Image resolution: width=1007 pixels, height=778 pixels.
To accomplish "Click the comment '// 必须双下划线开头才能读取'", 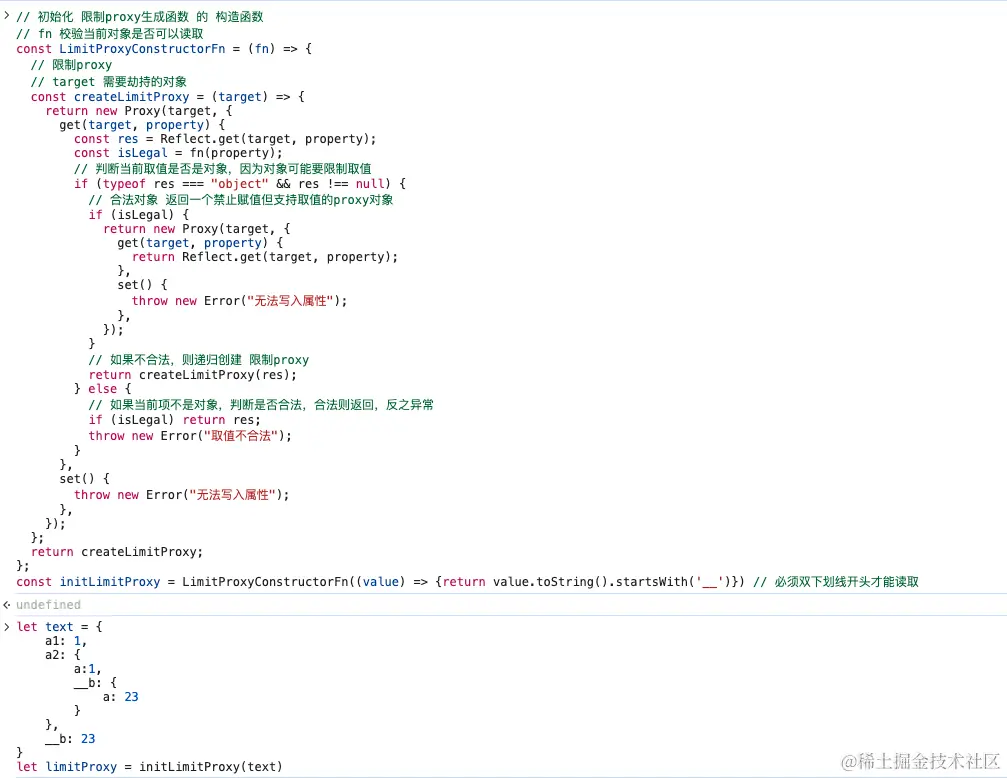I will (x=836, y=581).
